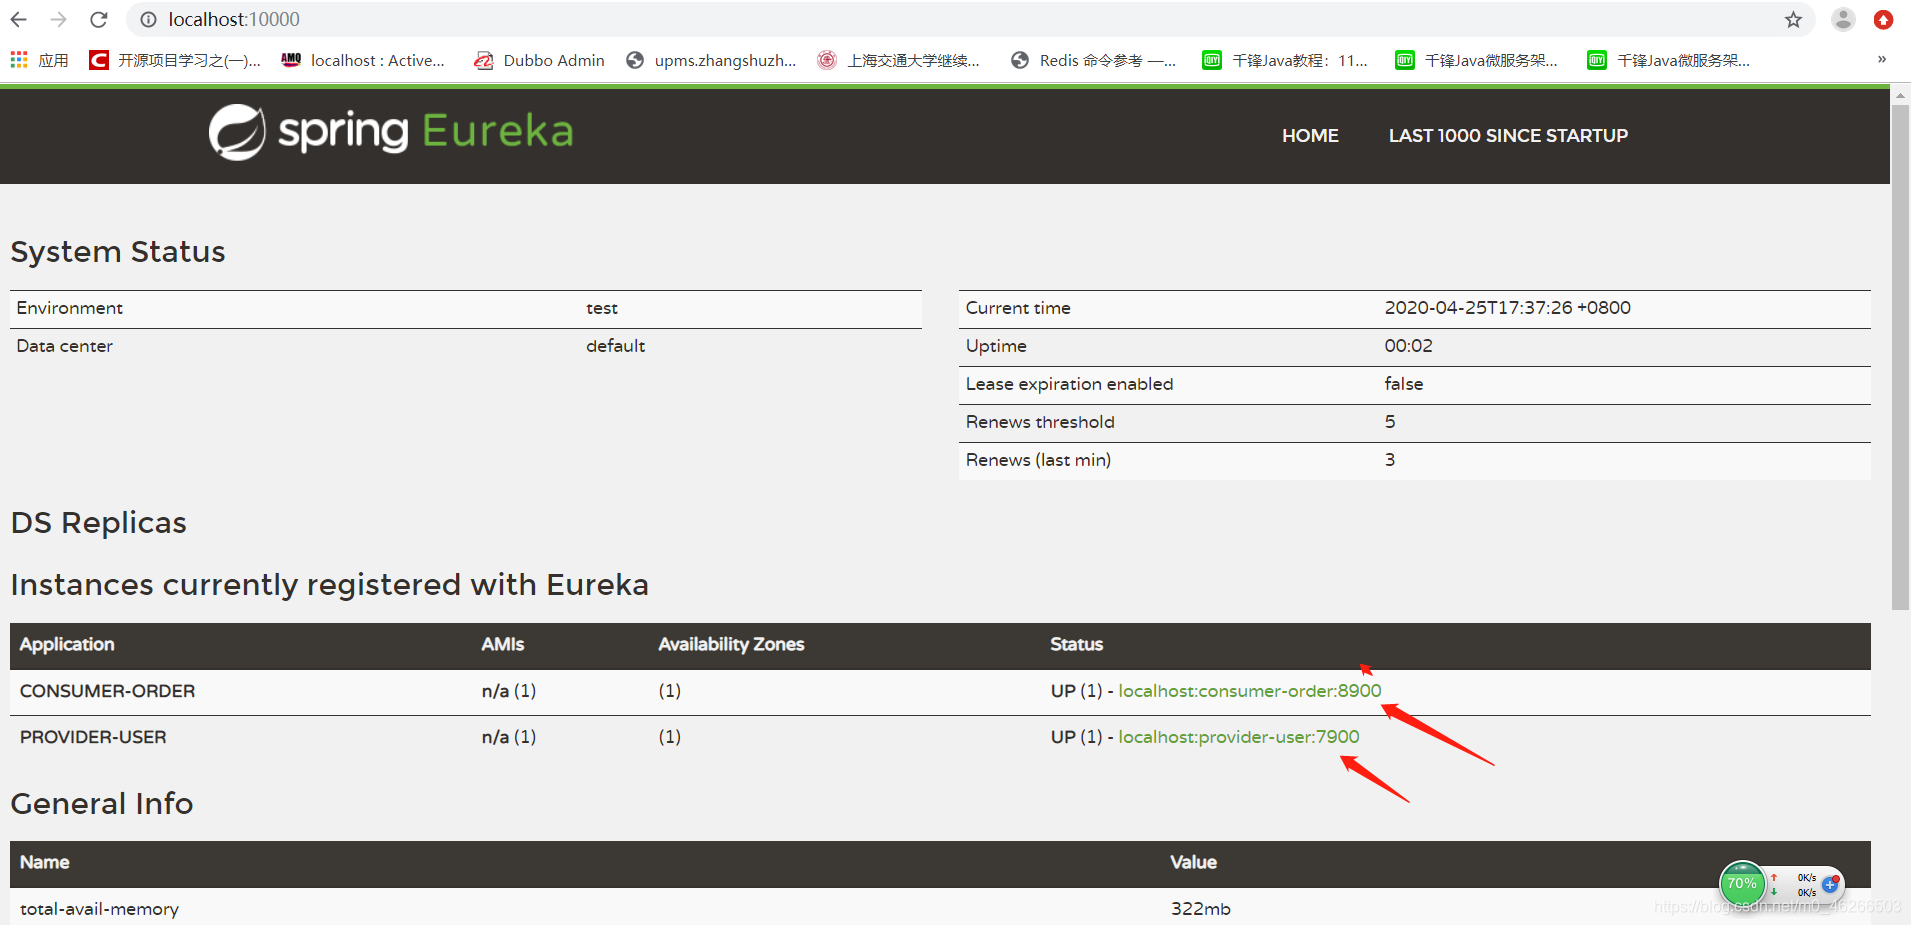Click the blue plus icon on floating widget
Screen dimensions: 1911x925
click(x=1830, y=884)
